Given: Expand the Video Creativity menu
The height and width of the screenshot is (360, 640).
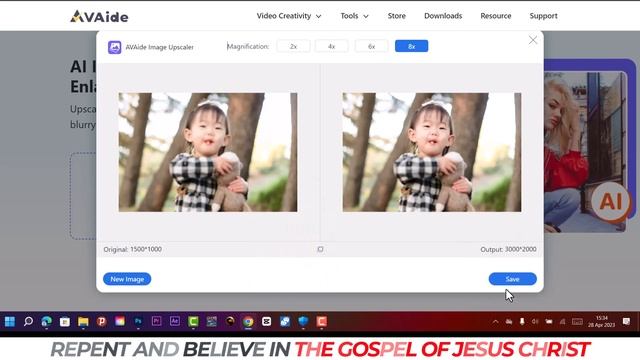Looking at the screenshot, I should coord(289,16).
